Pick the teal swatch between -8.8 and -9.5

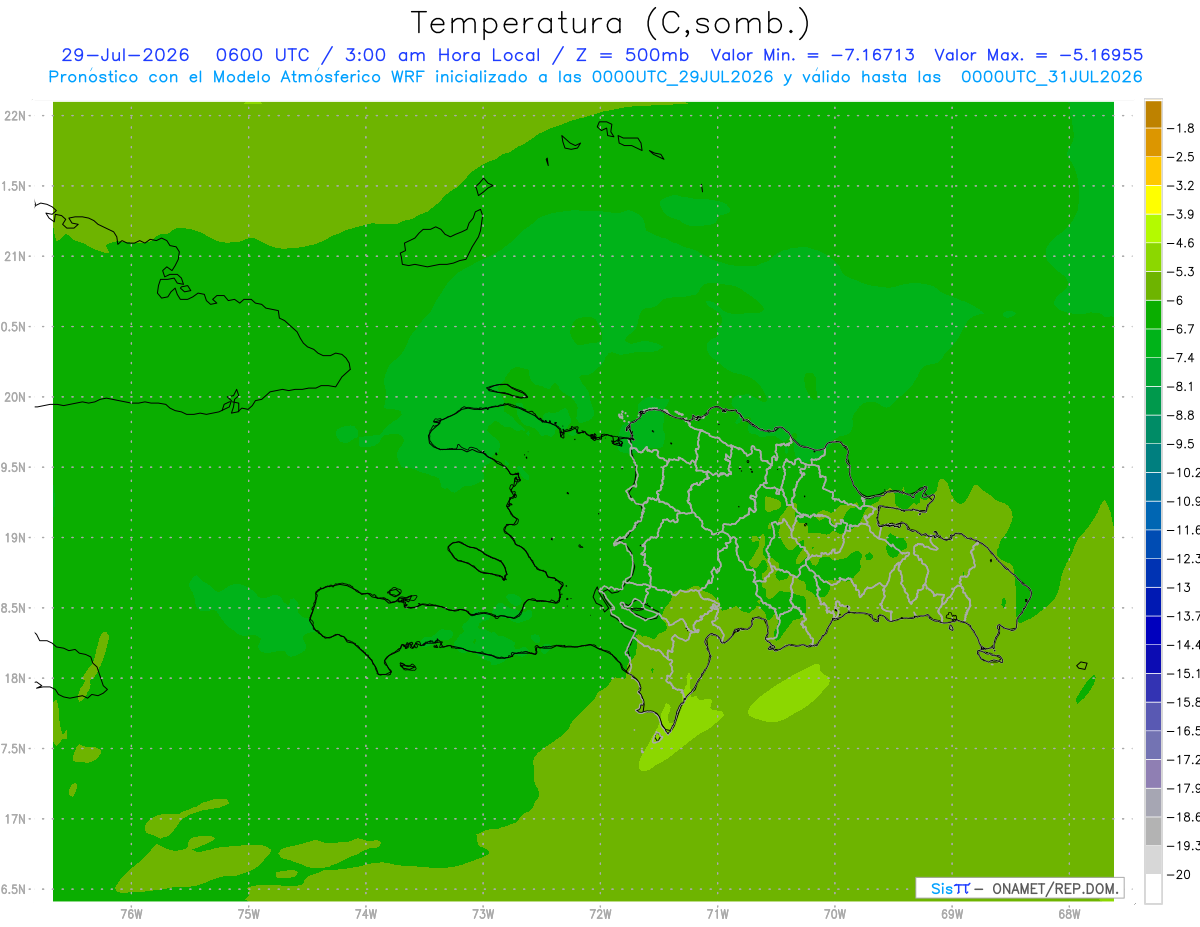coord(1153,430)
